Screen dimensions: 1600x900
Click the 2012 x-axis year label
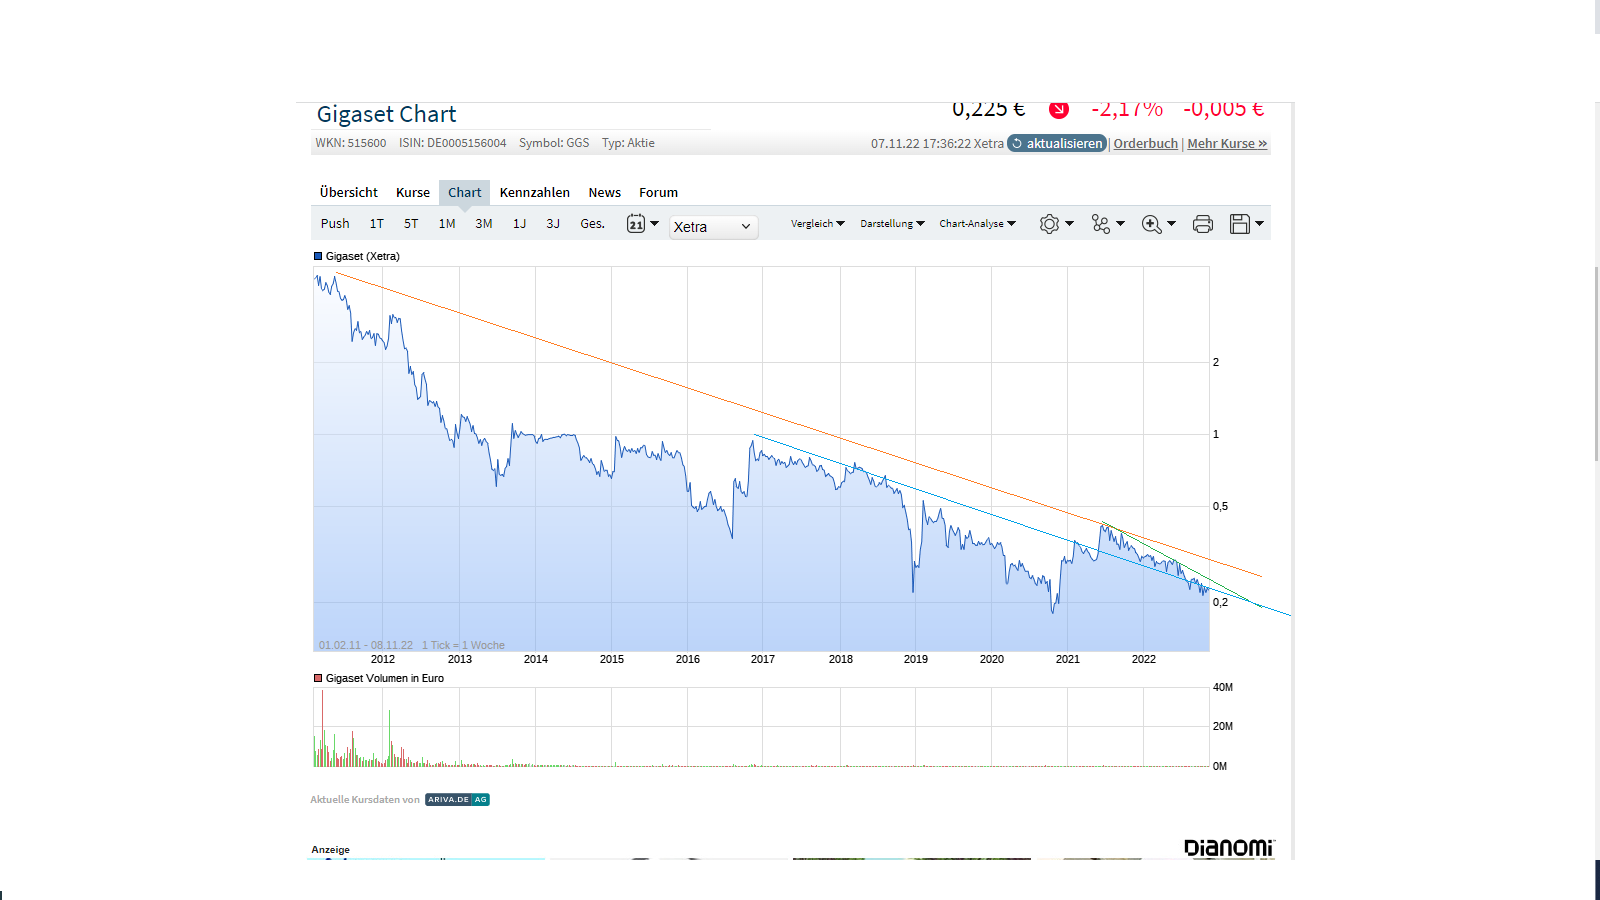383,659
